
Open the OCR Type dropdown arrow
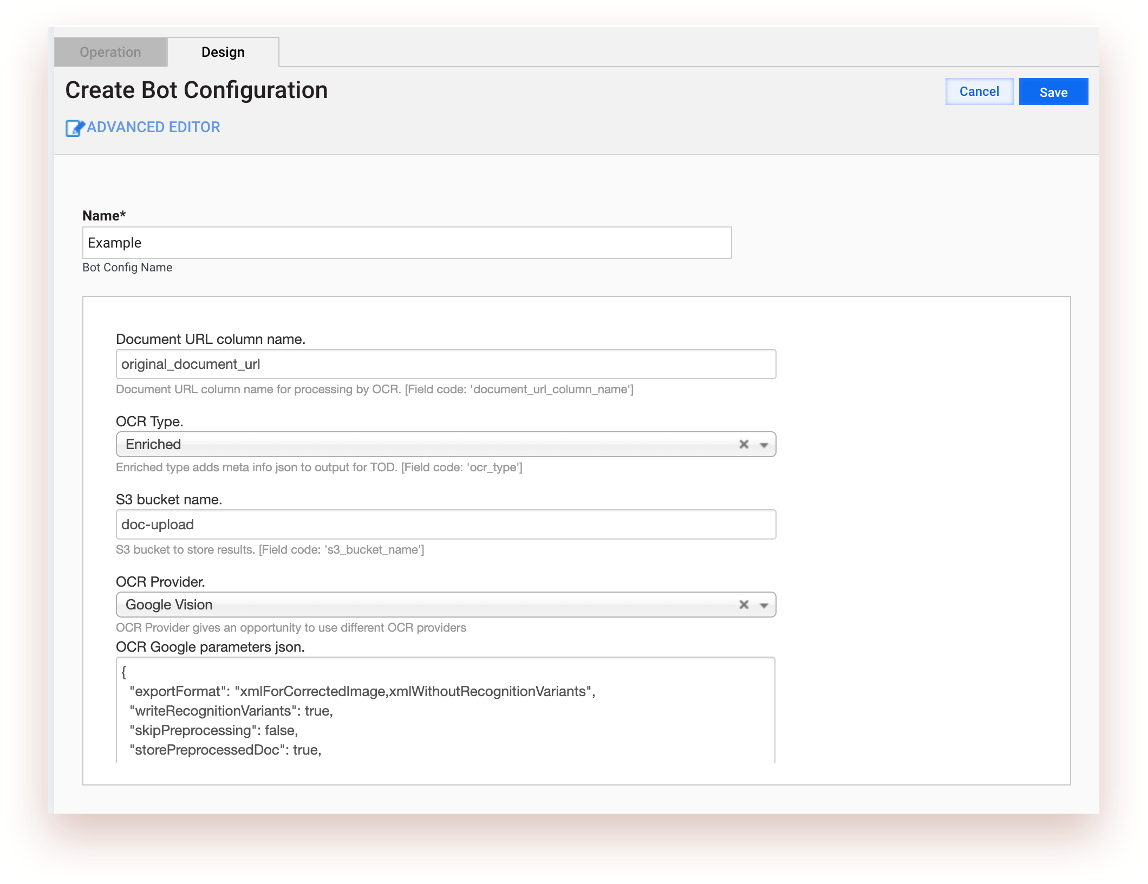pyautogui.click(x=764, y=445)
